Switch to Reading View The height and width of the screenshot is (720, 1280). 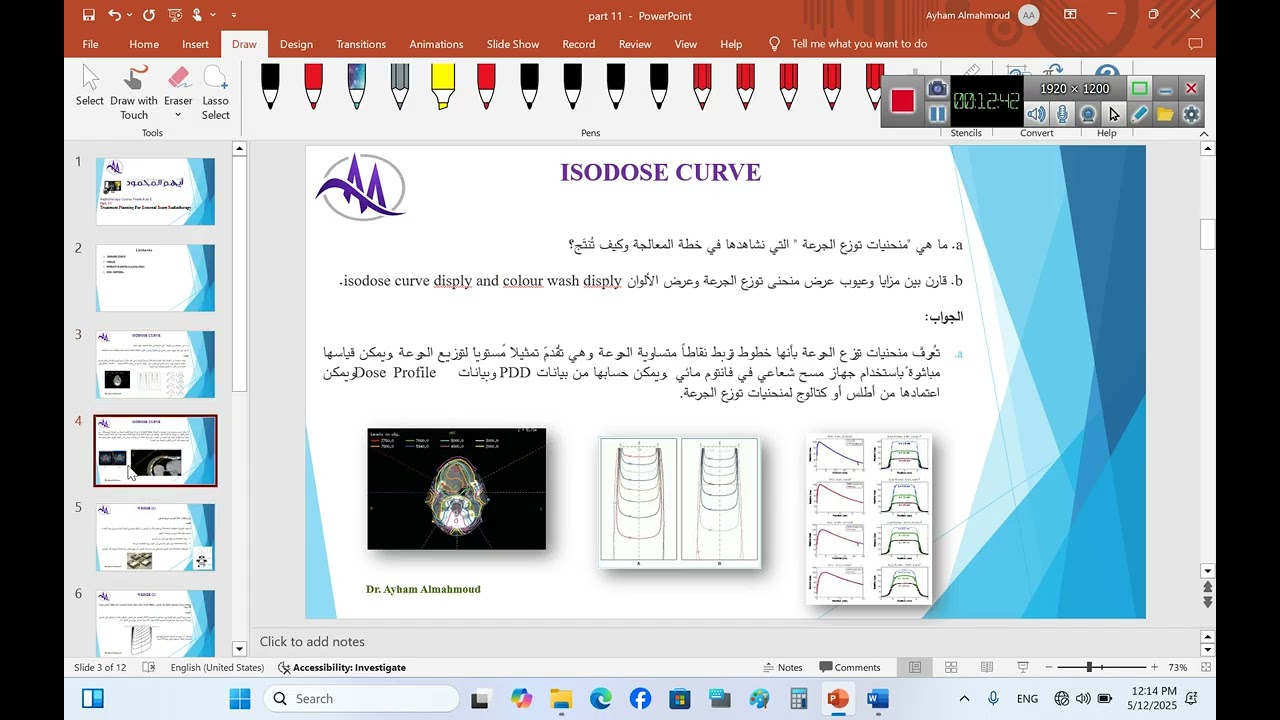click(x=987, y=667)
